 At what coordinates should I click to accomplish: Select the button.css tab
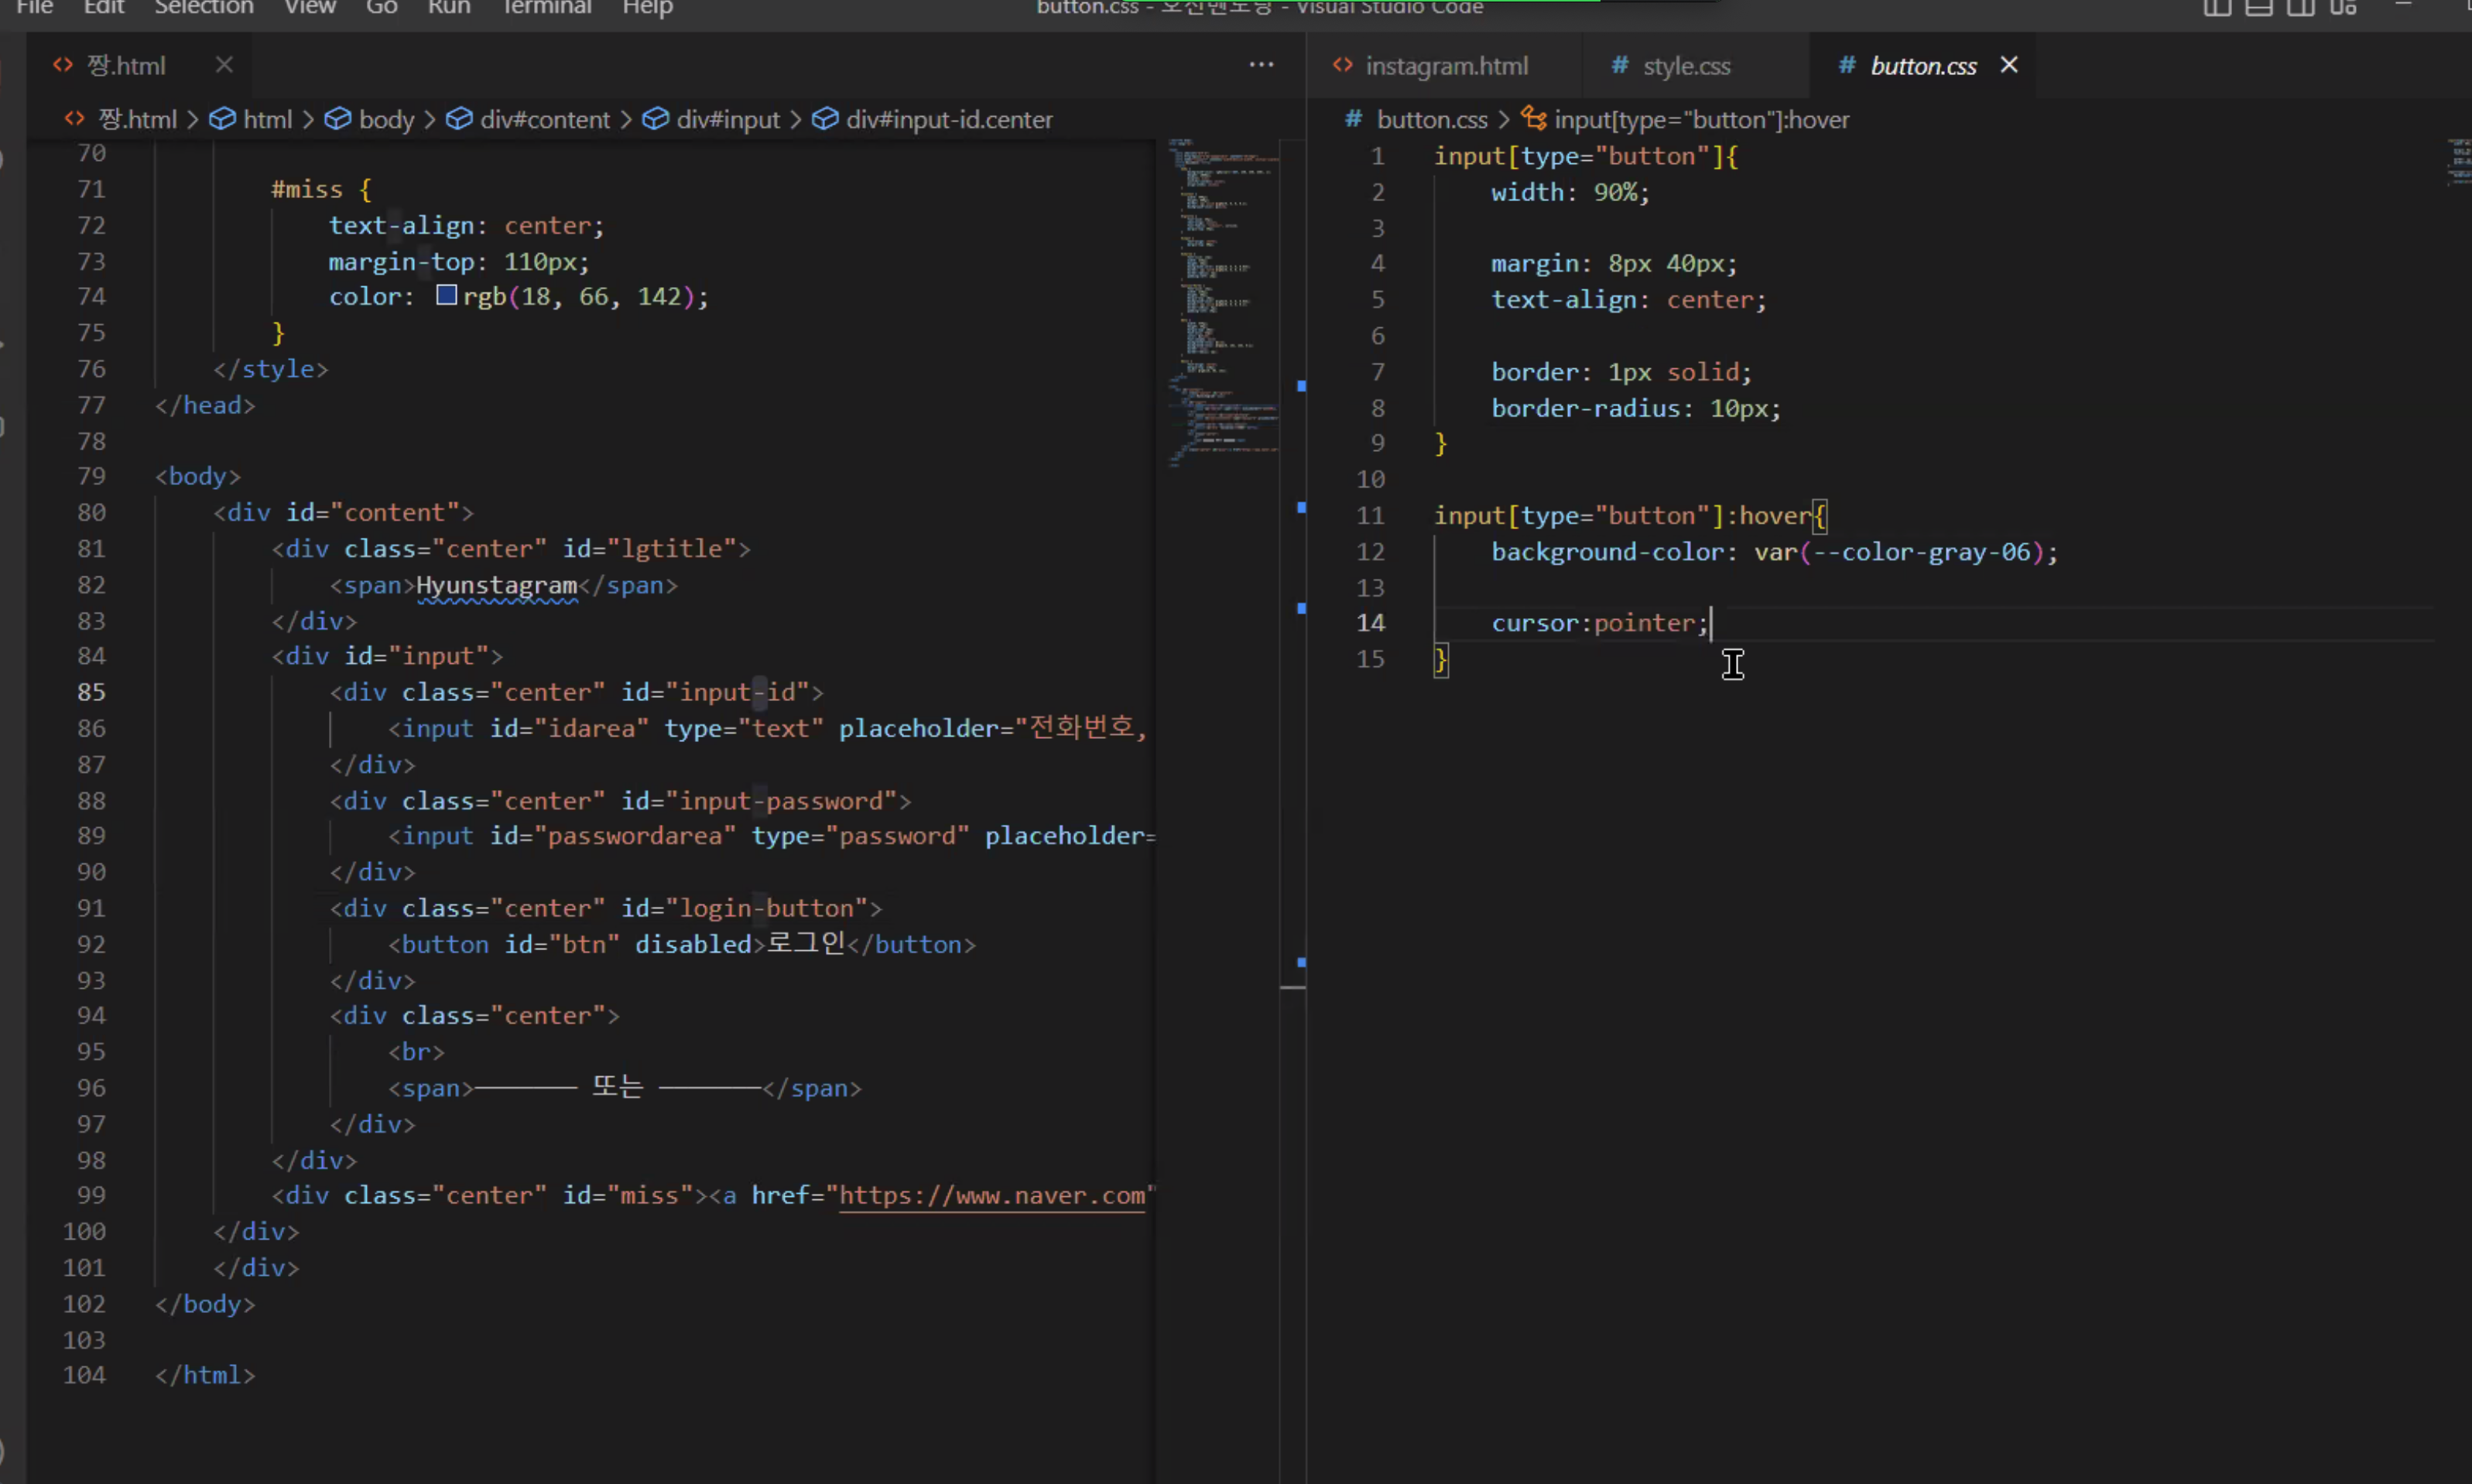click(x=1923, y=66)
